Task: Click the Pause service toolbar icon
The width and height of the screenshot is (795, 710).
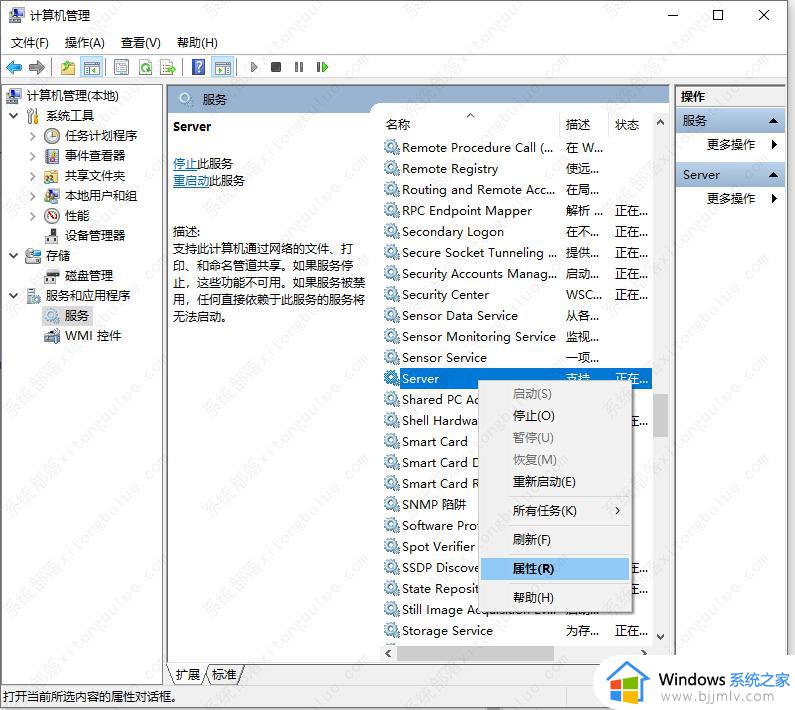Action: pyautogui.click(x=299, y=67)
